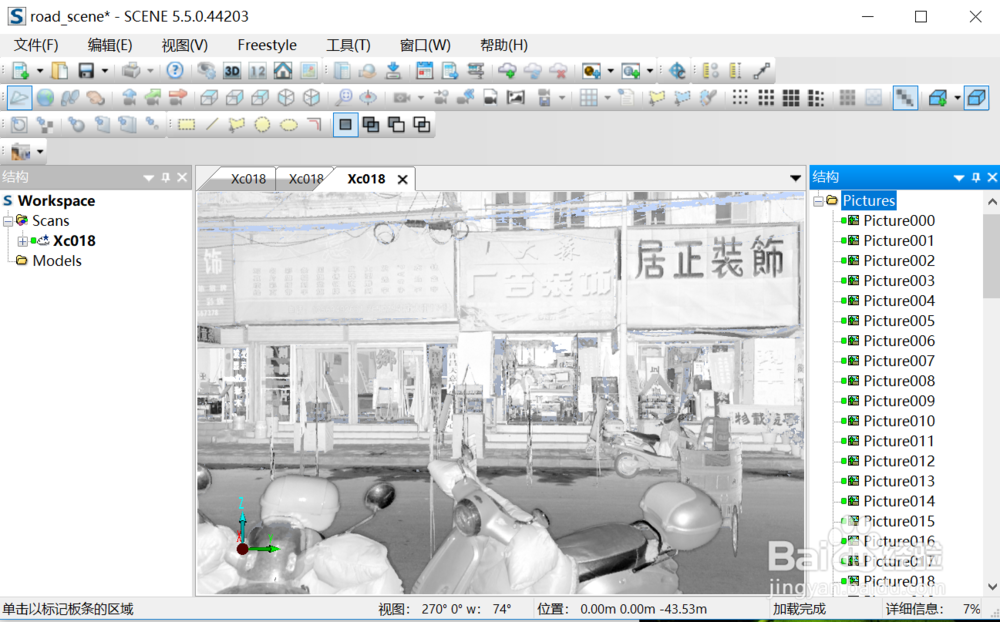Screen dimensions: 1000x622
Task: Toggle the add-to-selection mode button
Action: coord(371,124)
